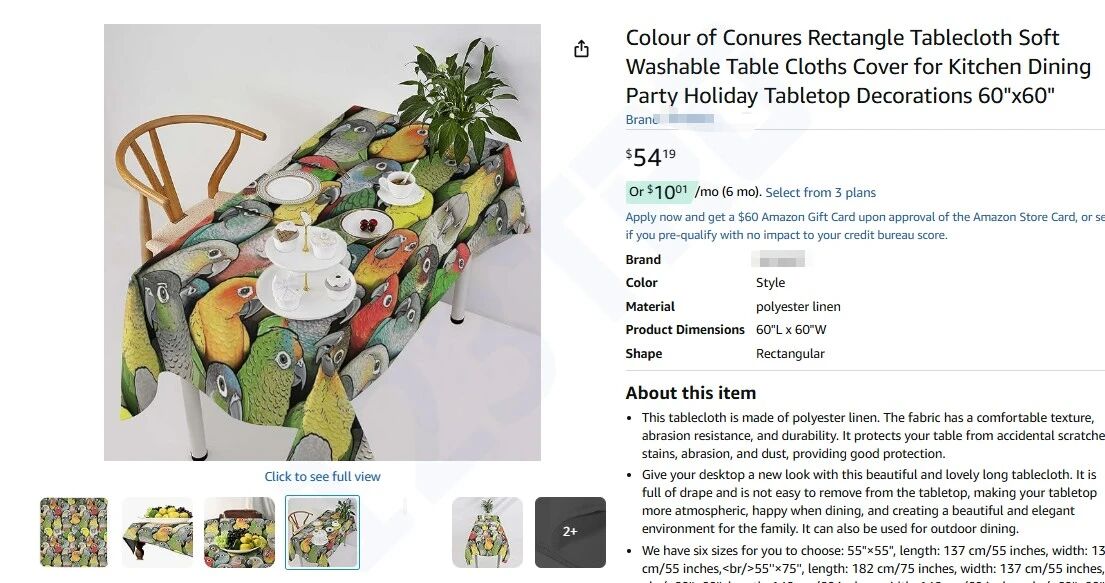1105x583 pixels.
Task: Choose thumbnail of tablecloth with pineapple on top
Action: coord(487,532)
